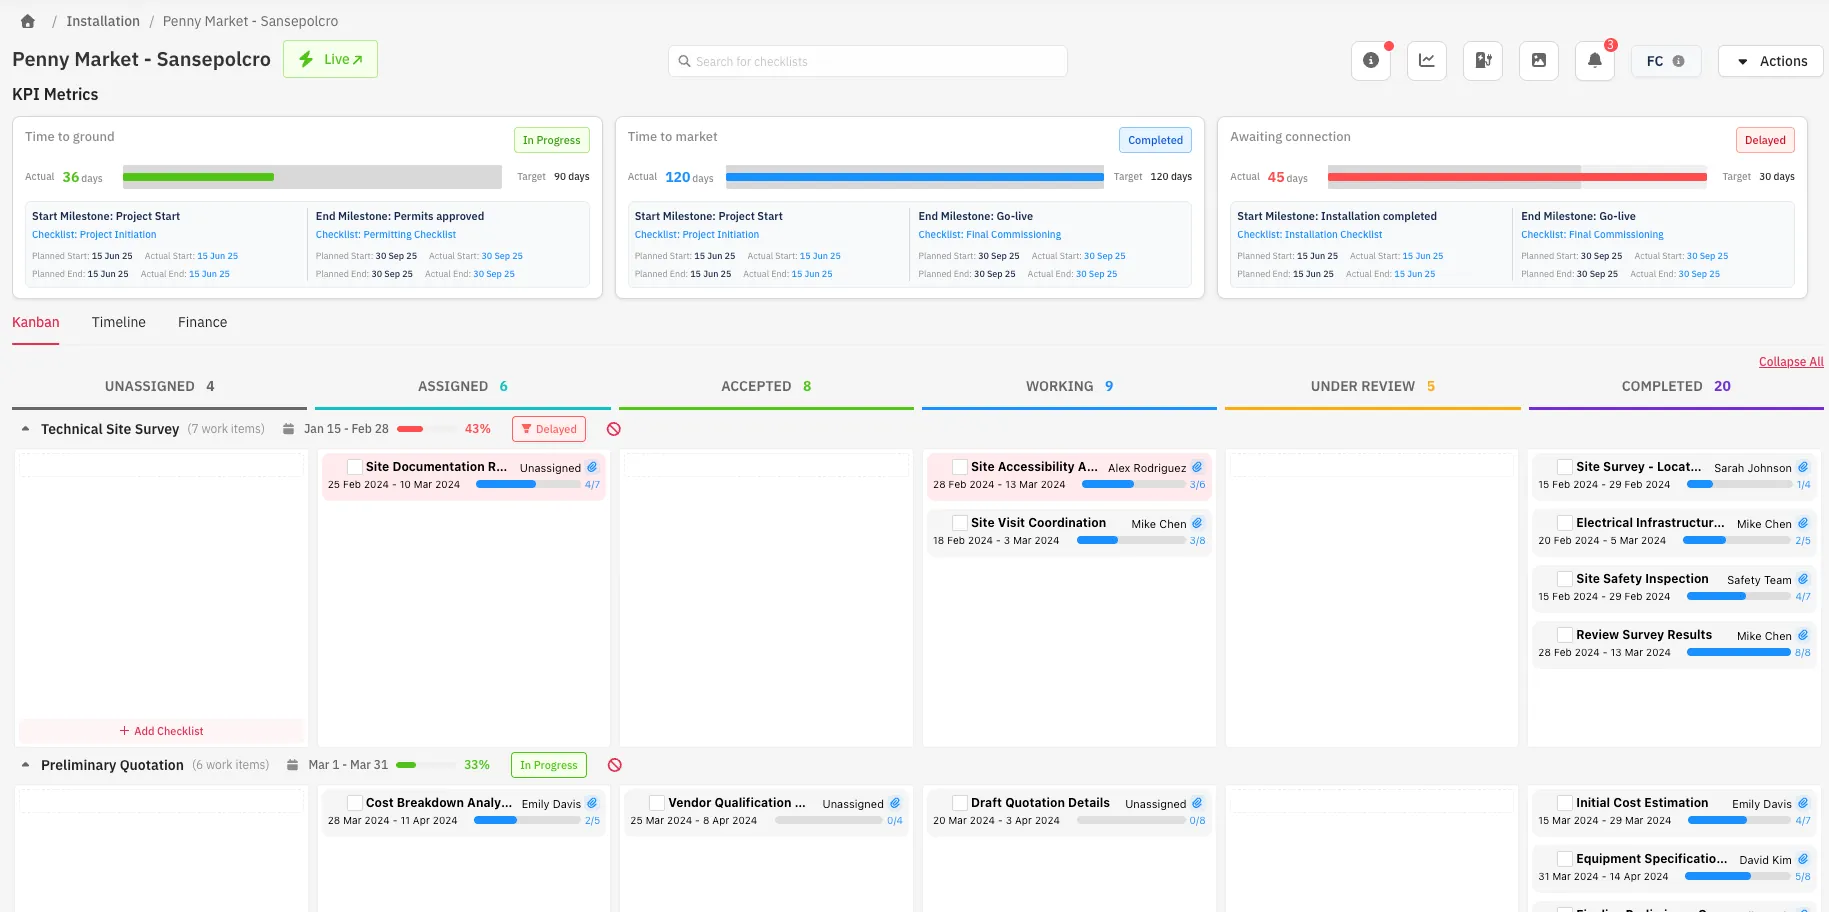Switch to the Finance tab
The width and height of the screenshot is (1829, 912).
203,322
